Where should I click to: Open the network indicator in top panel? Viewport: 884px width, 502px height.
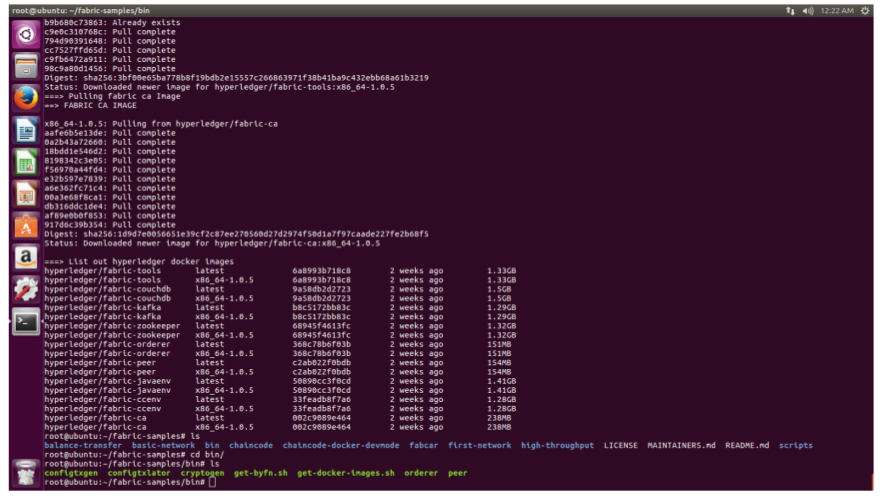pyautogui.click(x=790, y=11)
